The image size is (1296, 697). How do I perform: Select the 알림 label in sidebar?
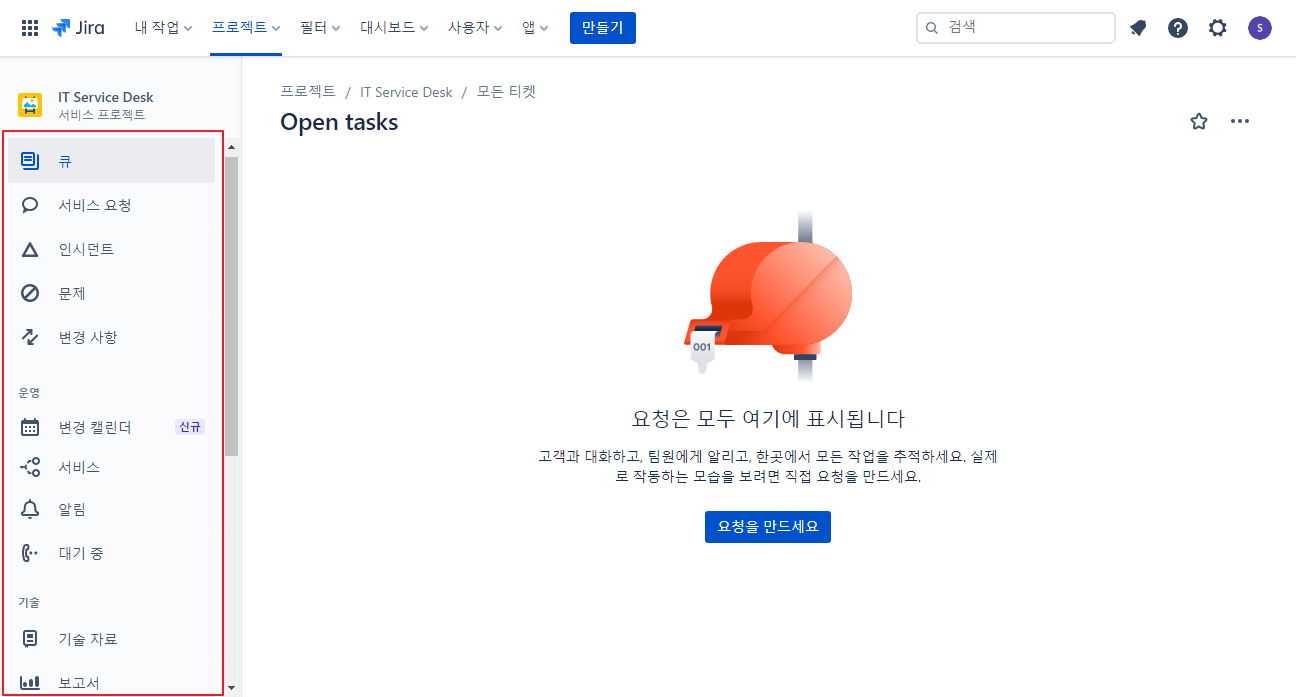[72, 509]
